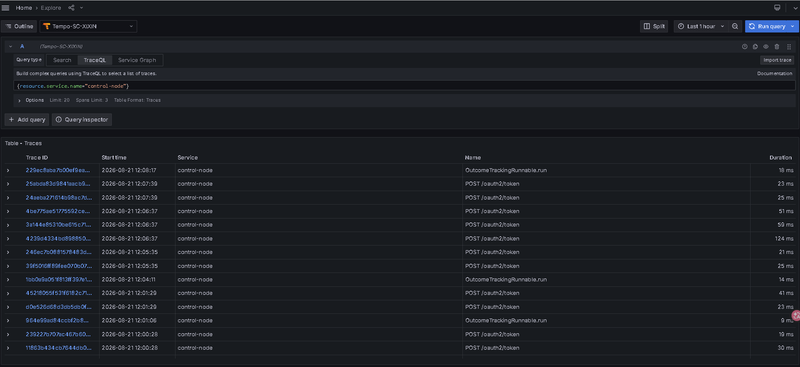Image resolution: width=800 pixels, height=367 pixels.
Task: Delete query A with trash icon
Action: [x=777, y=46]
